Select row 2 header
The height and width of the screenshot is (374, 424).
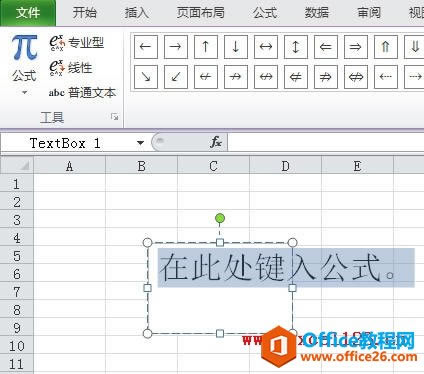pyautogui.click(x=17, y=201)
